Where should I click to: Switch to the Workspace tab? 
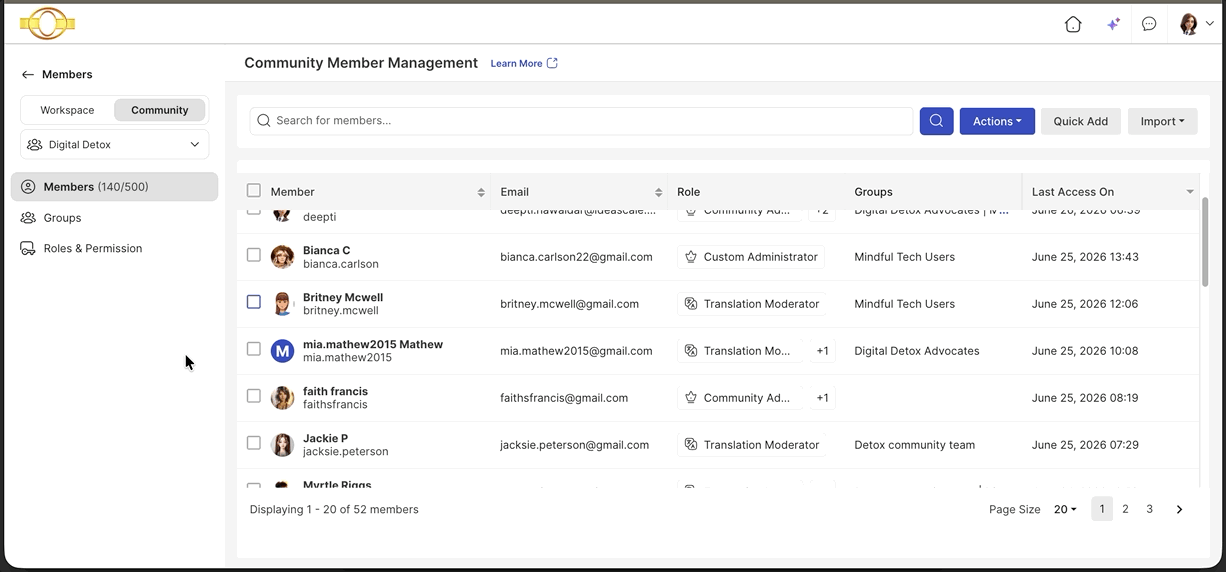(68, 110)
